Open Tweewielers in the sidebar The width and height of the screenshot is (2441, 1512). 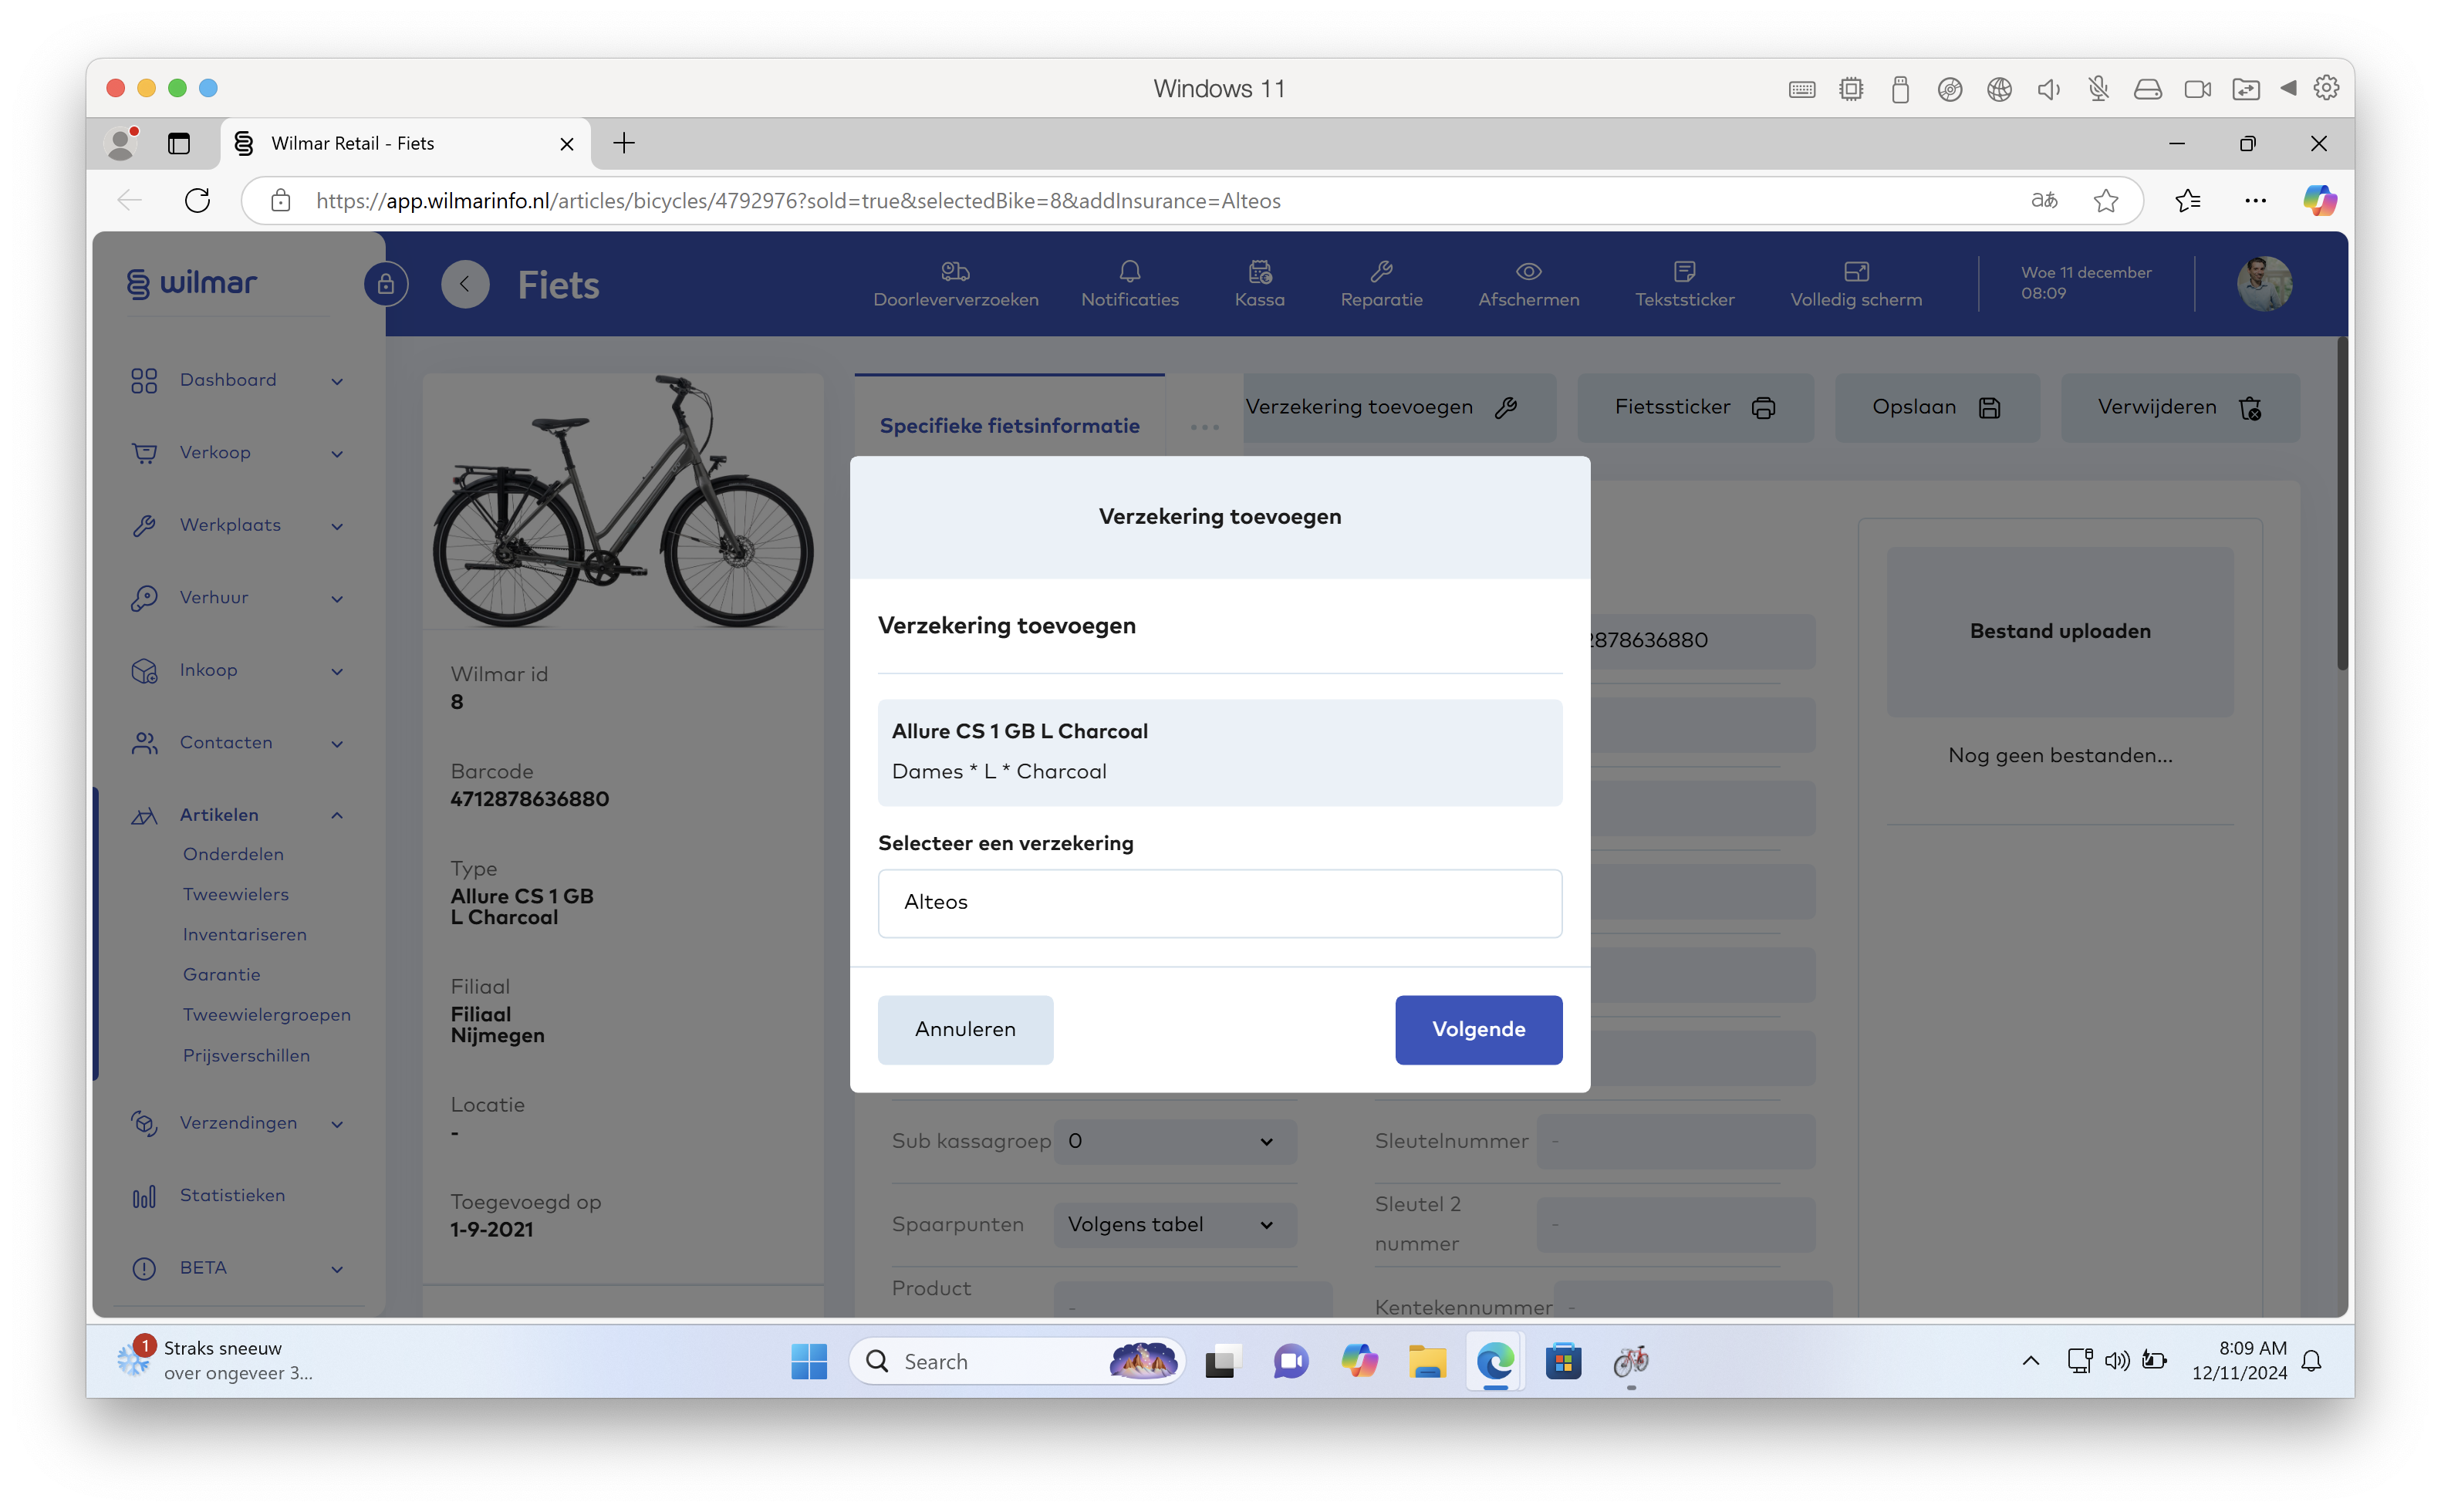(236, 895)
